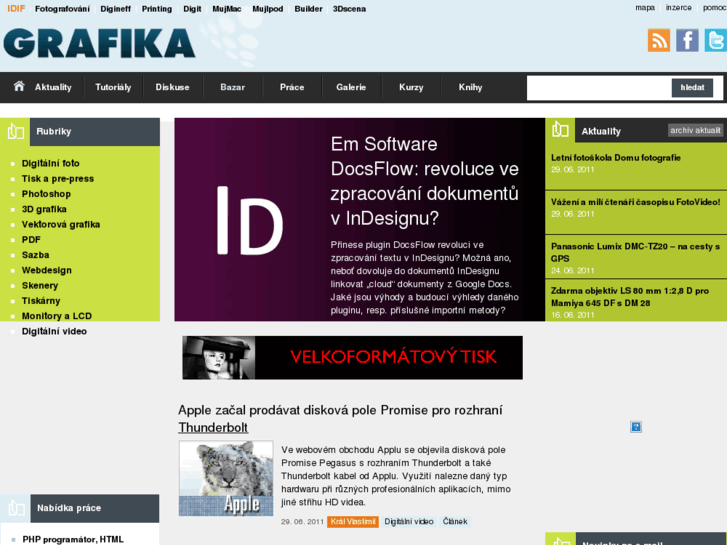Select Sazba category
The height and width of the screenshot is (545, 727).
[x=35, y=255]
